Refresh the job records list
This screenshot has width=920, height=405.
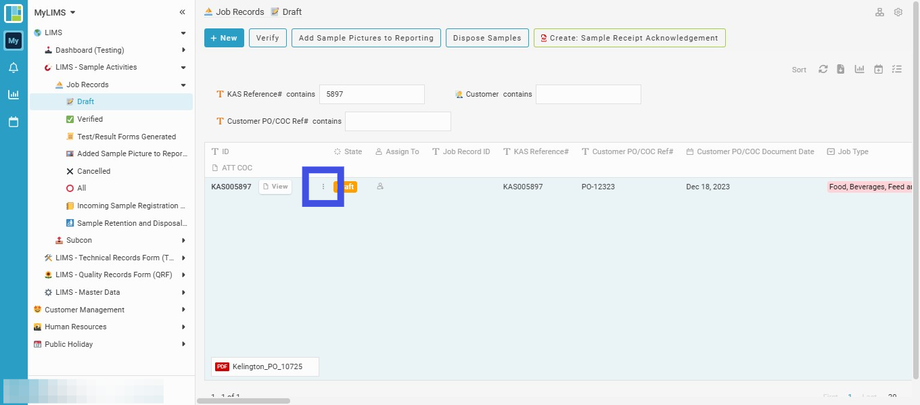click(823, 69)
